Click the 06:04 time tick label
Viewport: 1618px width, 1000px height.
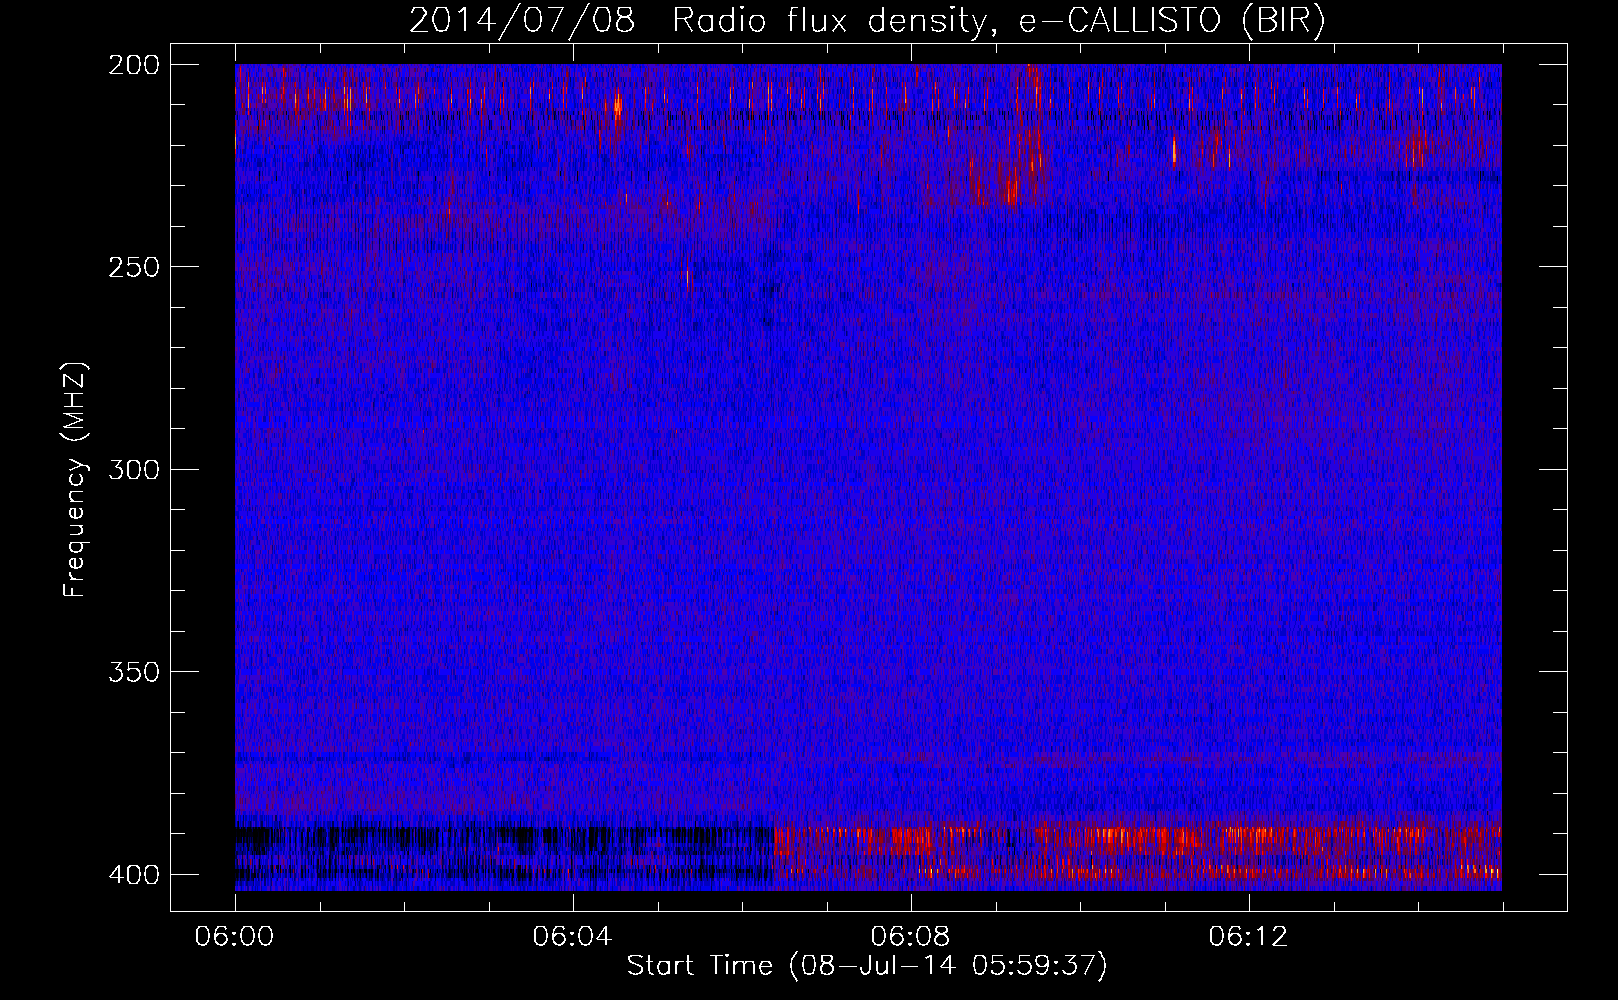coord(572,937)
